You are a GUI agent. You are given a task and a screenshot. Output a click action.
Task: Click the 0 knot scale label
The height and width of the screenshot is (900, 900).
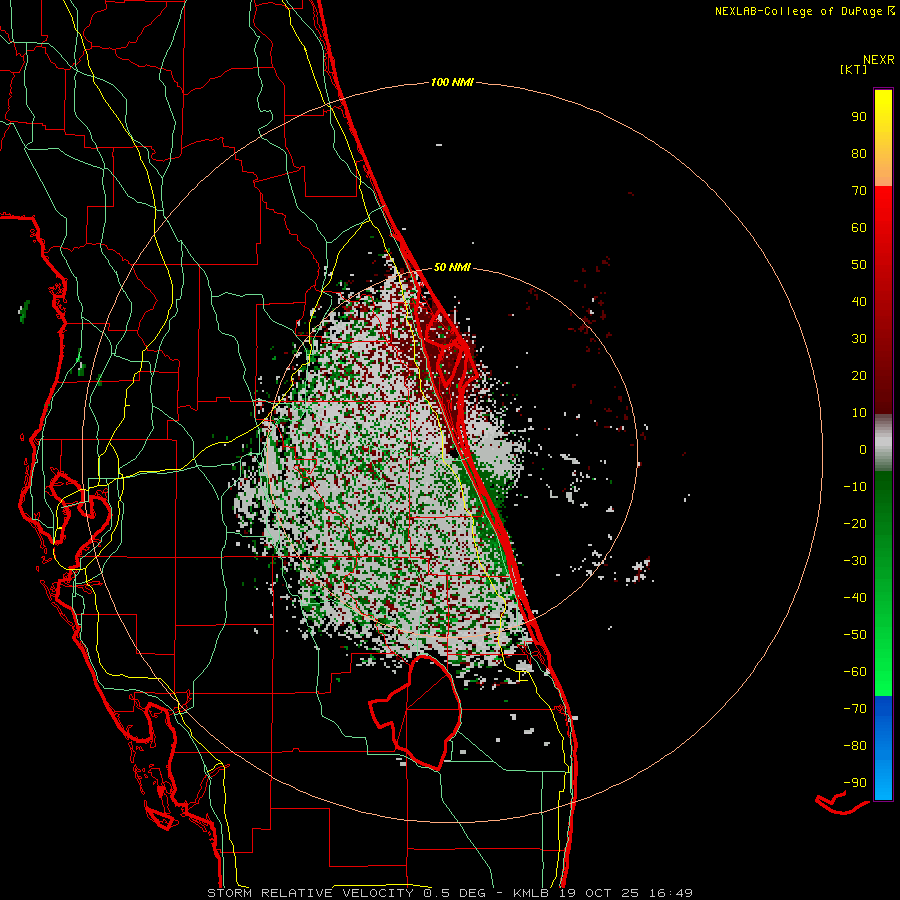coord(863,450)
